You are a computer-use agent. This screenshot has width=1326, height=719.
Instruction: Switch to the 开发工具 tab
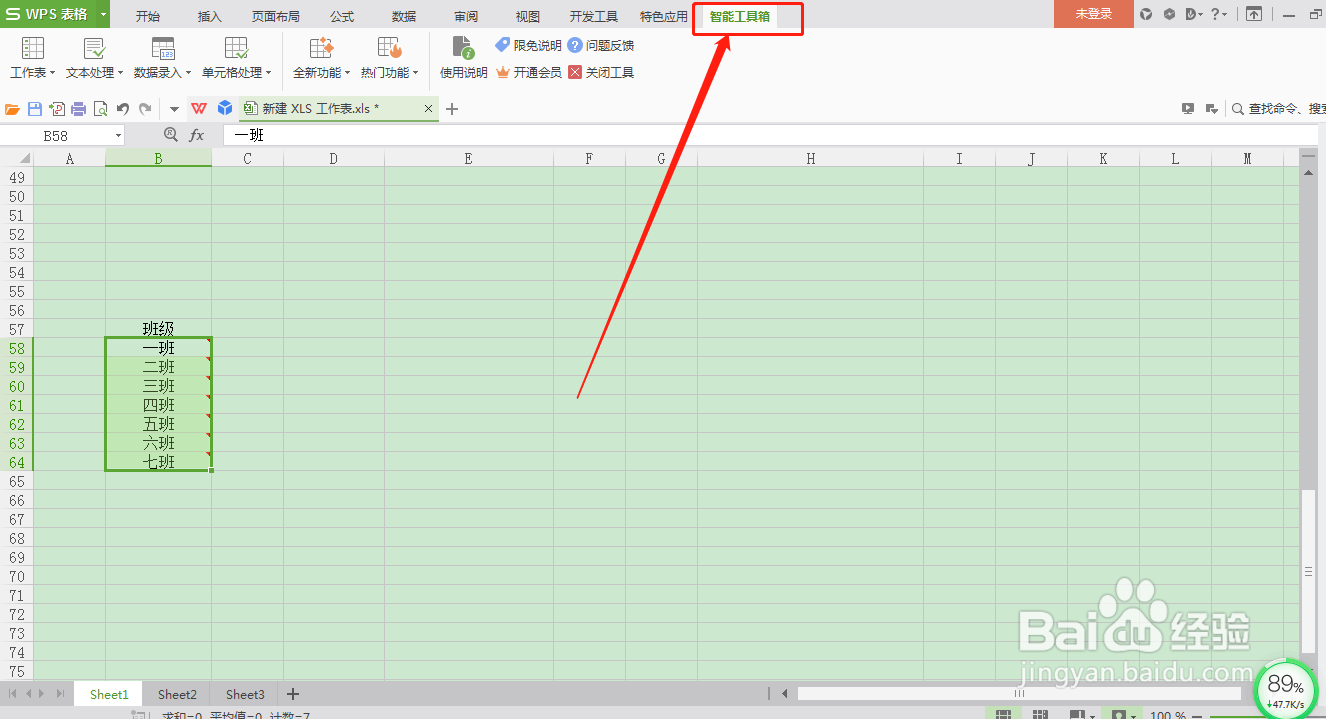pyautogui.click(x=594, y=16)
